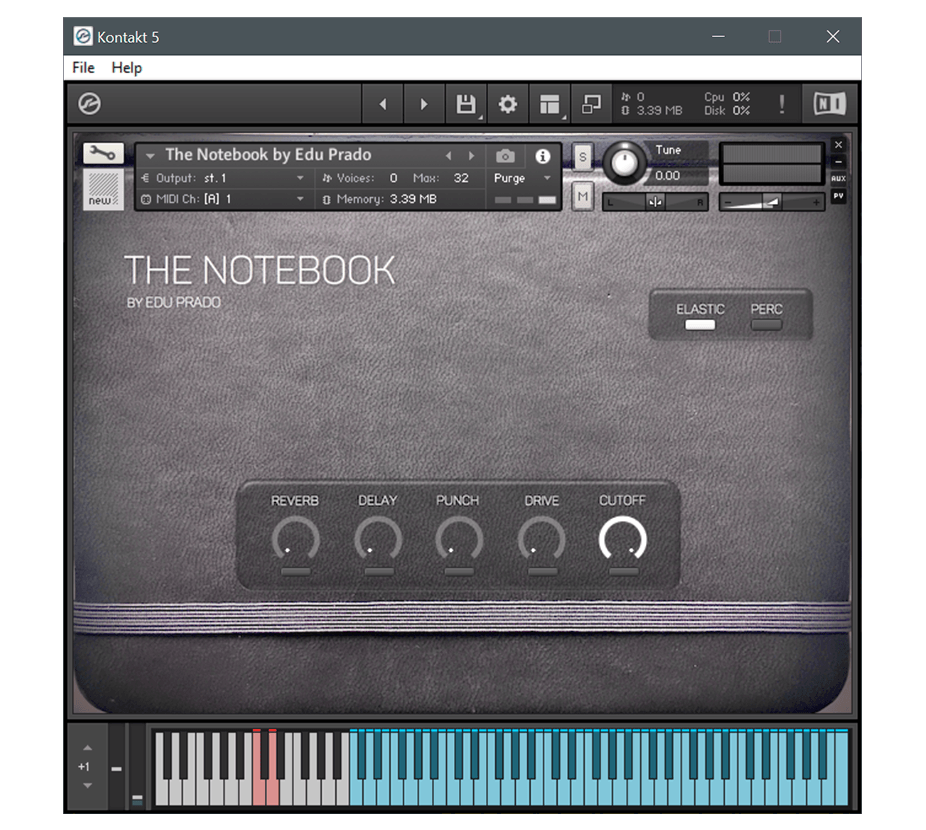Minimize the Kontakt 5 window
This screenshot has width=926, height=830.
tap(718, 37)
